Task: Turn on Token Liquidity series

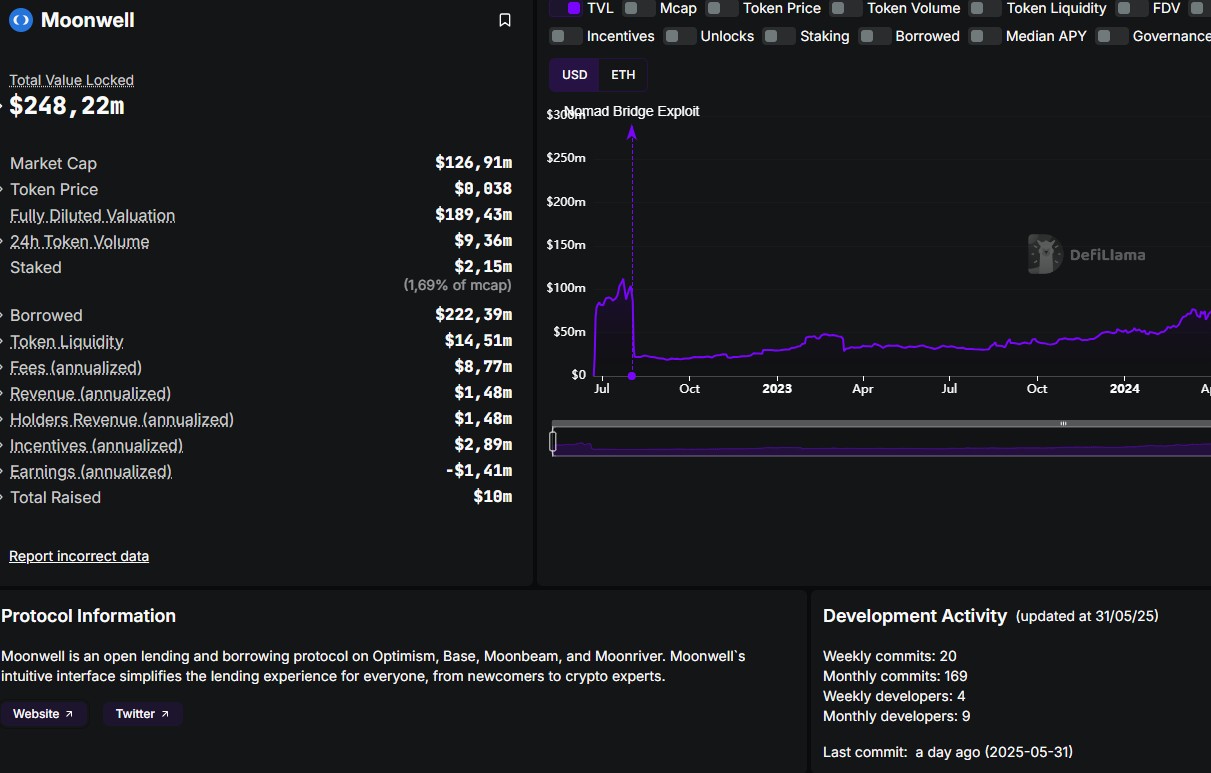Action: [985, 8]
